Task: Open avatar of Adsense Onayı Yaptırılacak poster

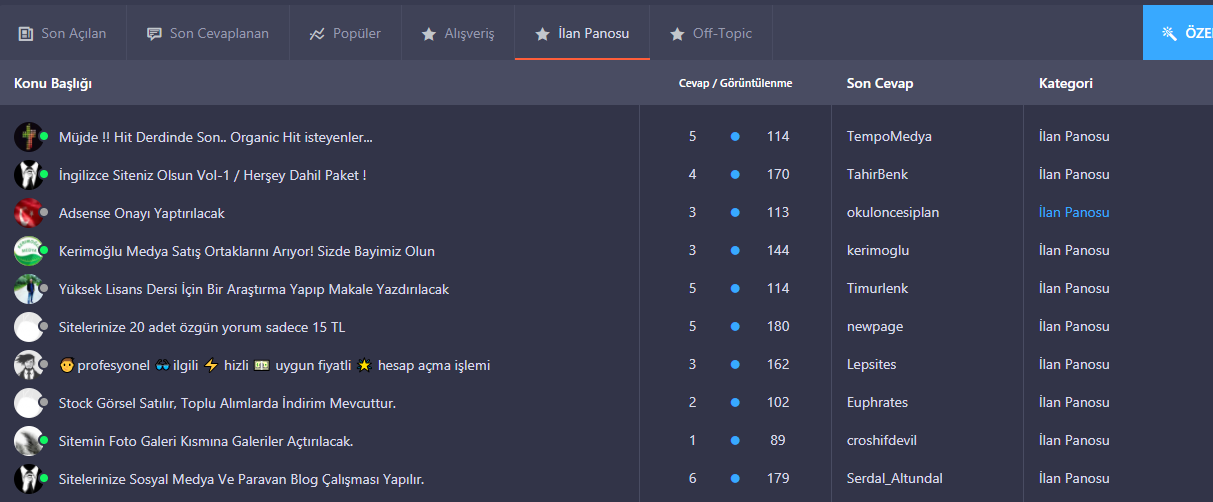Action: click(x=29, y=213)
